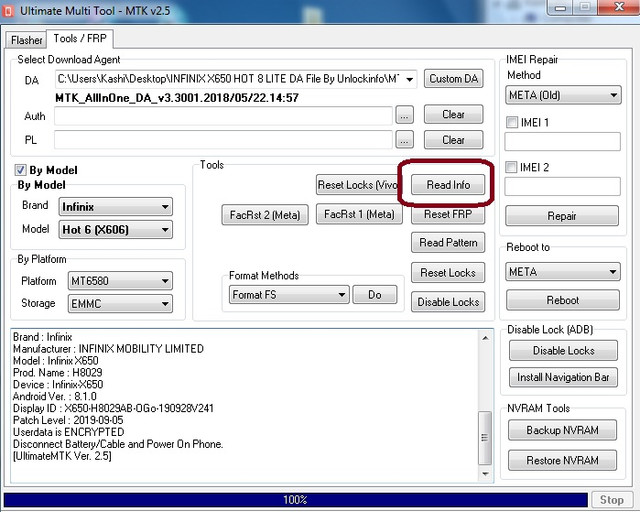Enable the IMEI 2 checkbox
This screenshot has width=640, height=512.
(x=511, y=167)
